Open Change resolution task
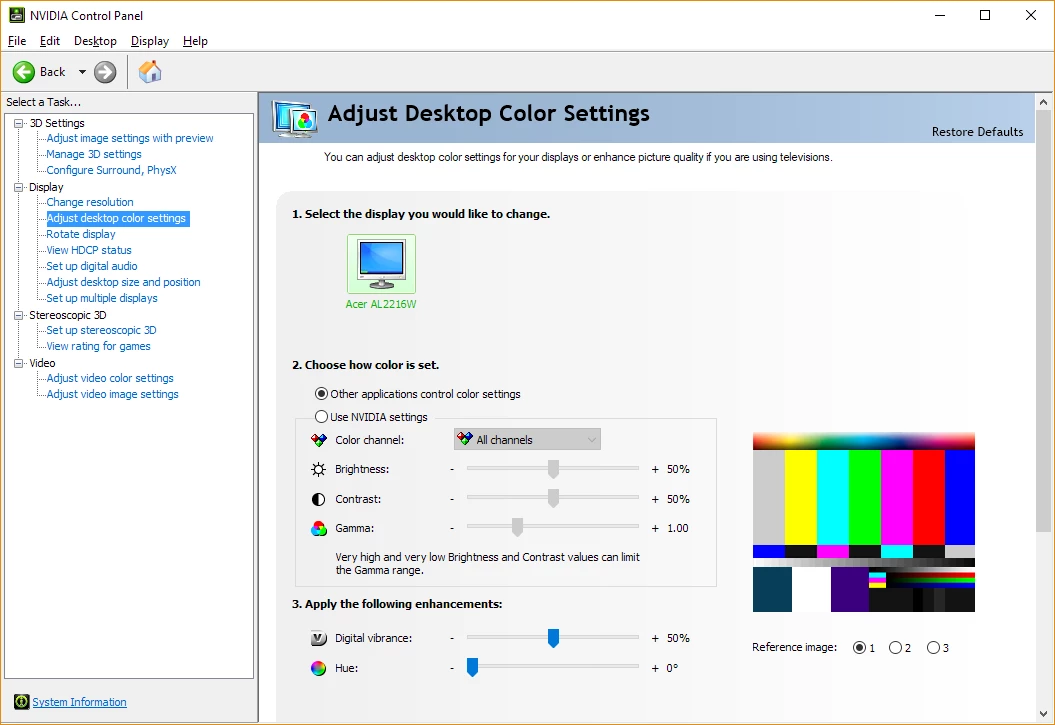Viewport: 1055px width, 725px height. coord(89,202)
